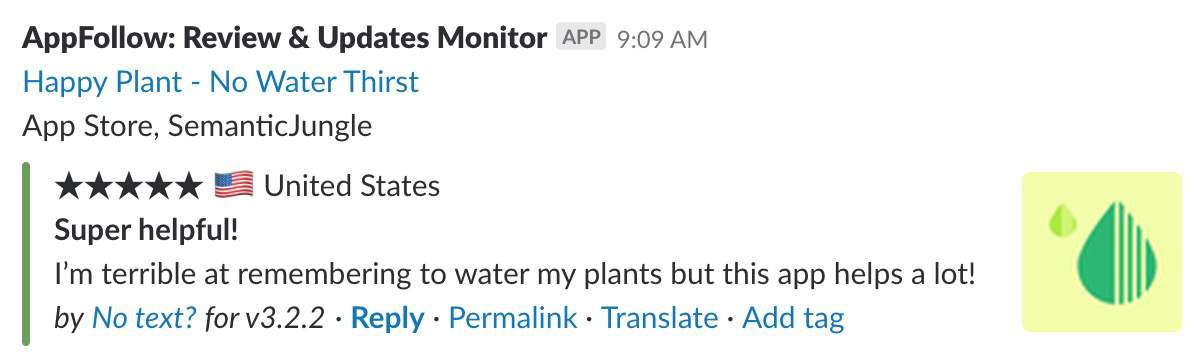Image resolution: width=1204 pixels, height=364 pixels.
Task: Click the gray APP badge
Action: [581, 38]
